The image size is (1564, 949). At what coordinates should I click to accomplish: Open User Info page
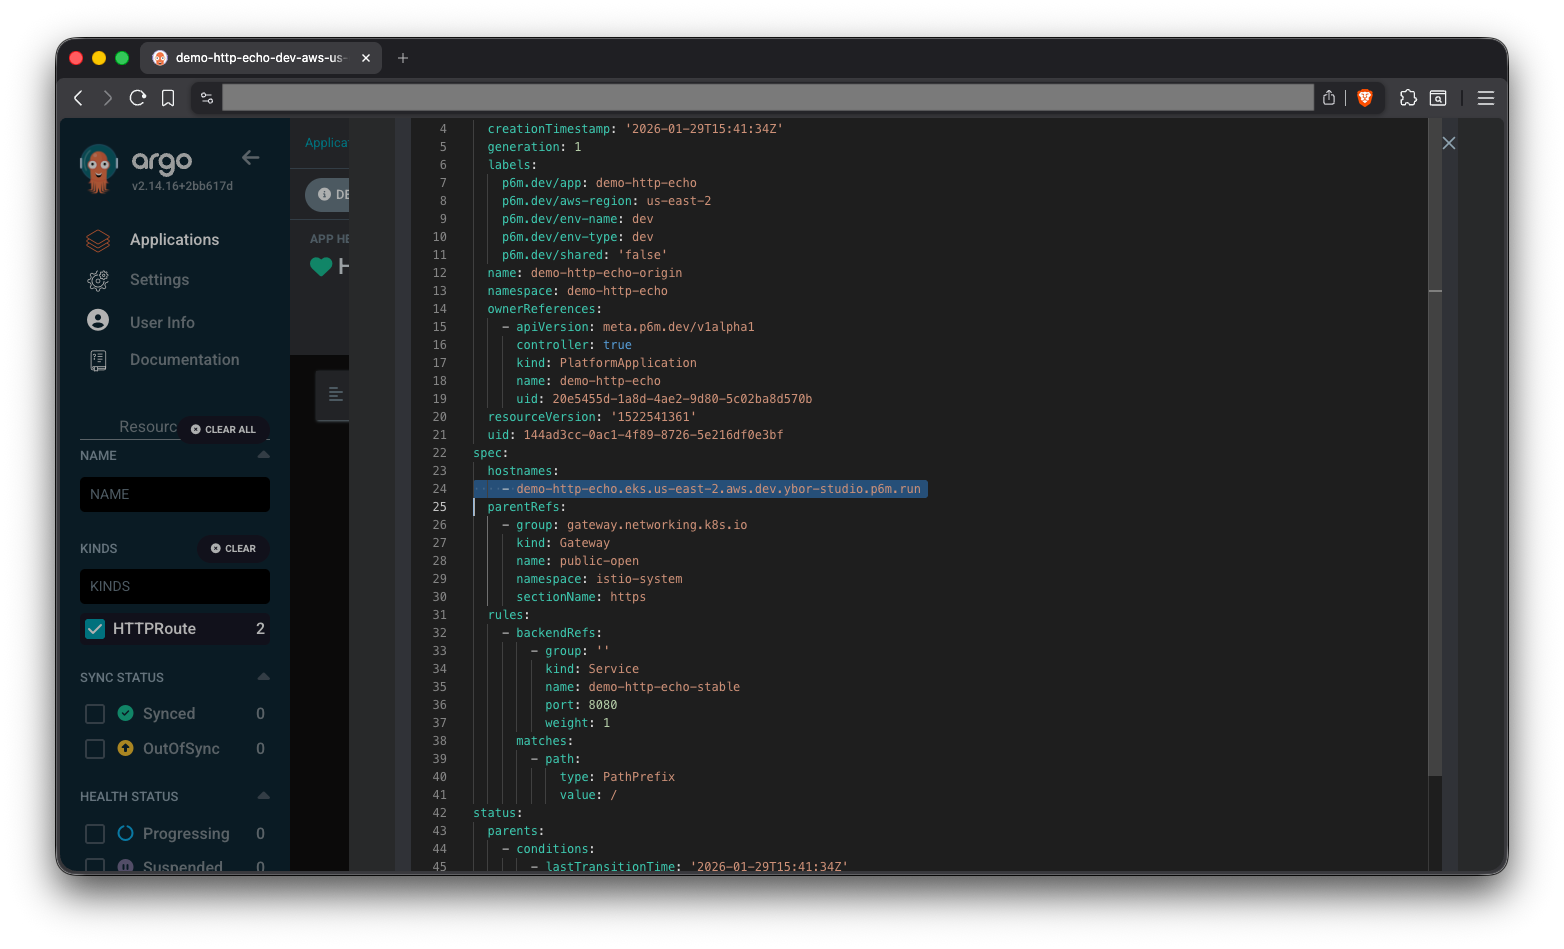click(x=162, y=322)
